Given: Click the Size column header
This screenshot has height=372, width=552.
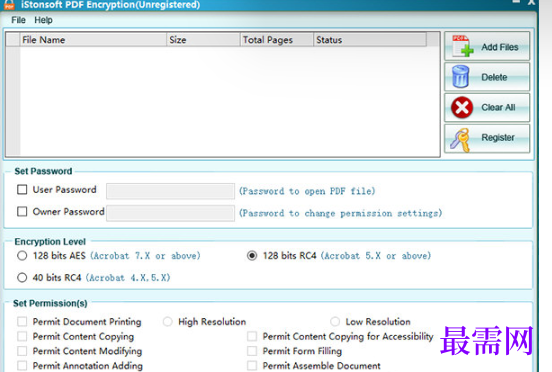Looking at the screenshot, I should [203, 40].
